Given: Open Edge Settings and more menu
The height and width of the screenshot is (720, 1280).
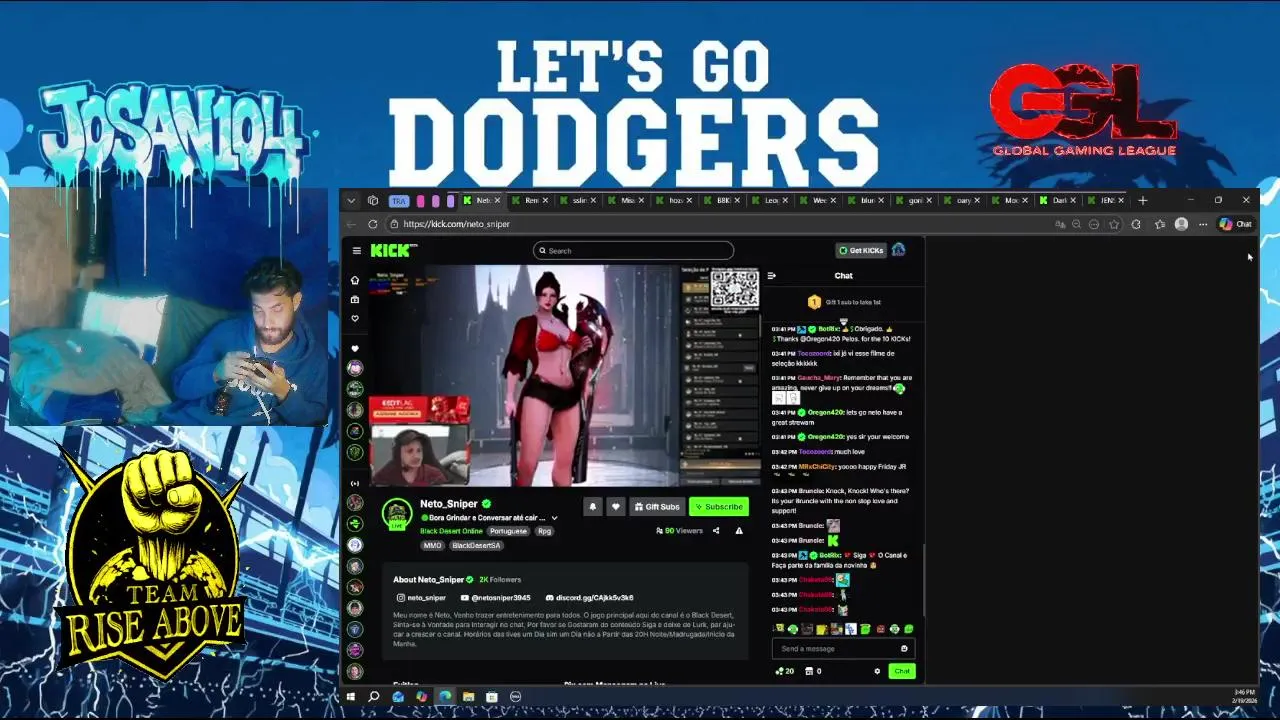Looking at the screenshot, I should 1203,224.
